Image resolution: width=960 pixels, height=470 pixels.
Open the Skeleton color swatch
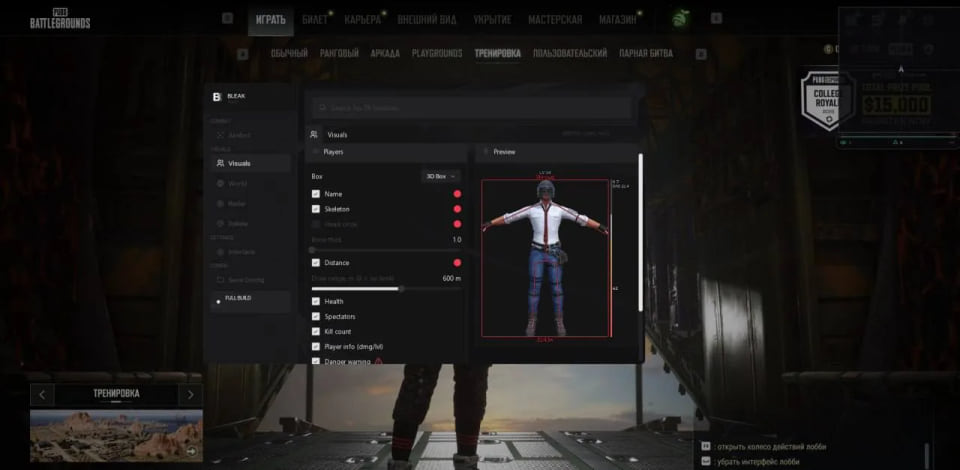tap(457, 209)
